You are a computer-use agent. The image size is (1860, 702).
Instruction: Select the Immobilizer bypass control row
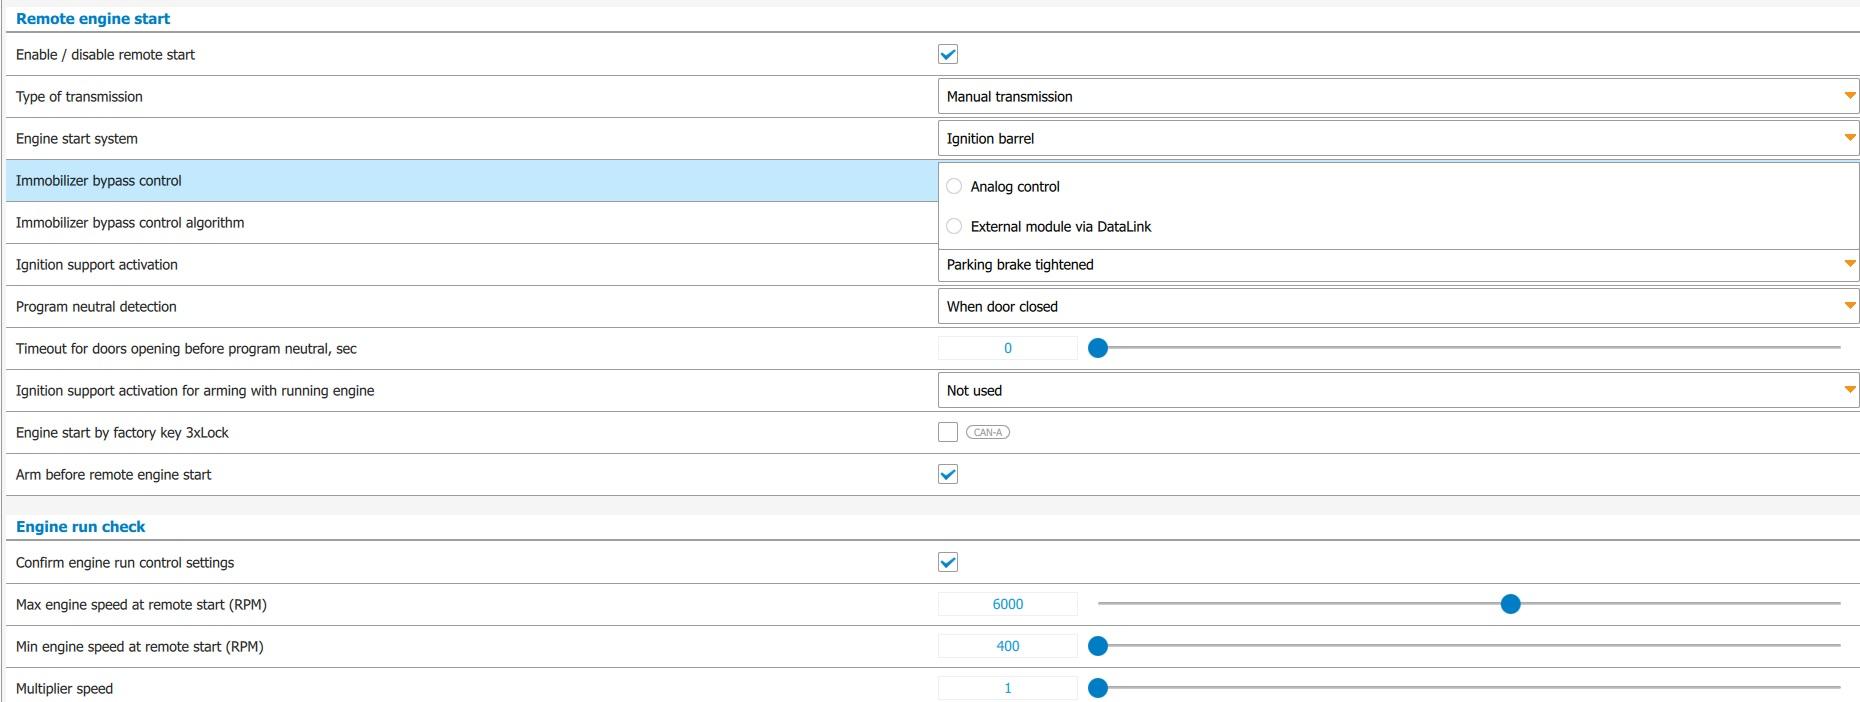click(470, 181)
